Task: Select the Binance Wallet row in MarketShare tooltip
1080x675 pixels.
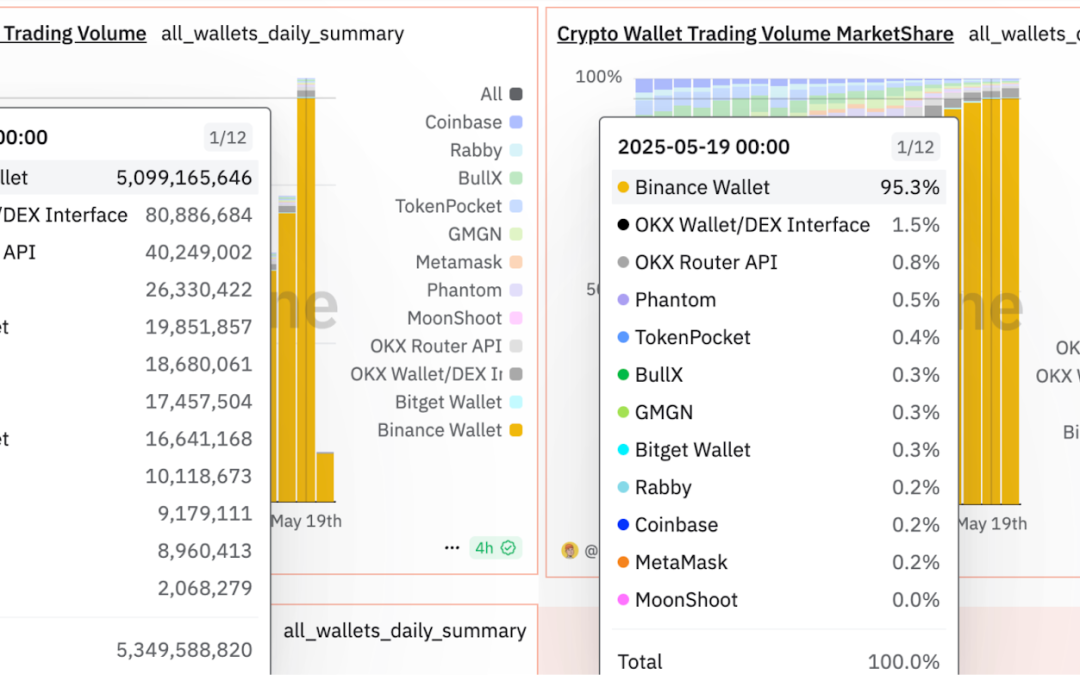Action: pyautogui.click(x=779, y=187)
